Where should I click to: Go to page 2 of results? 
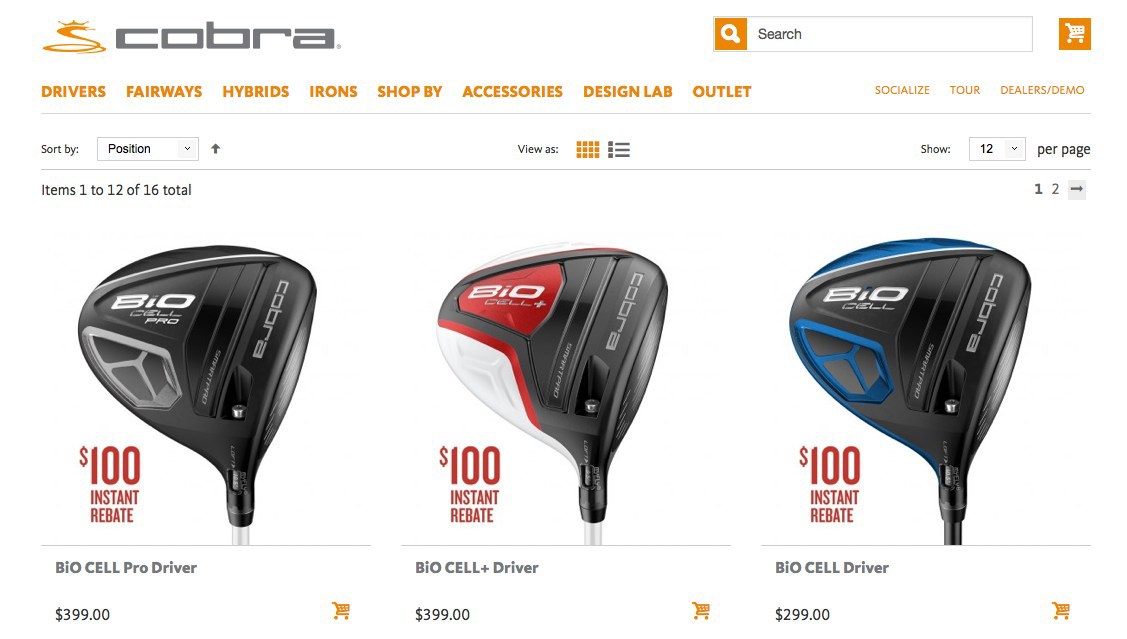[1055, 189]
